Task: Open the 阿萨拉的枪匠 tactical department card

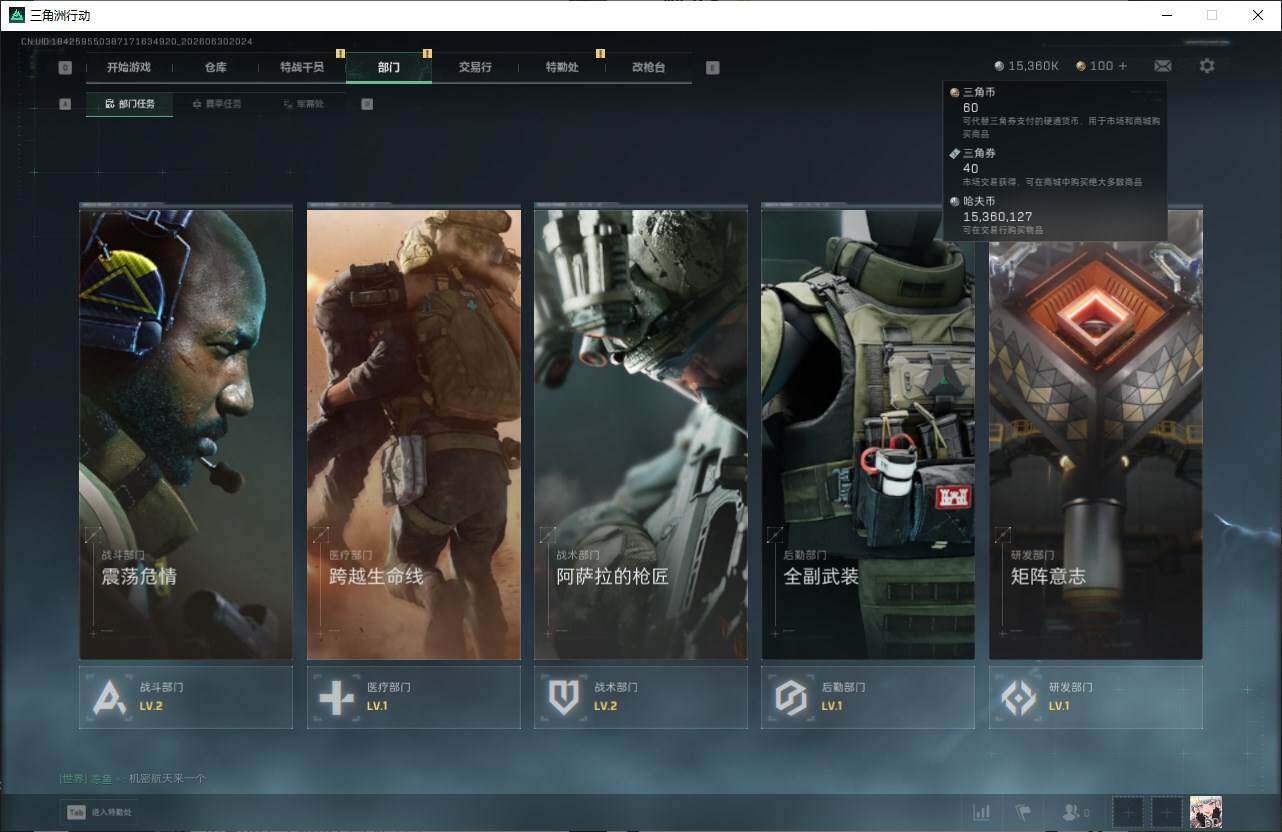Action: [x=641, y=432]
